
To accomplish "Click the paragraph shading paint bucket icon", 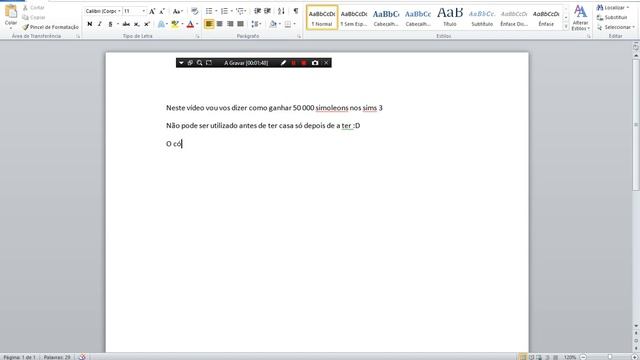I will point(273,24).
